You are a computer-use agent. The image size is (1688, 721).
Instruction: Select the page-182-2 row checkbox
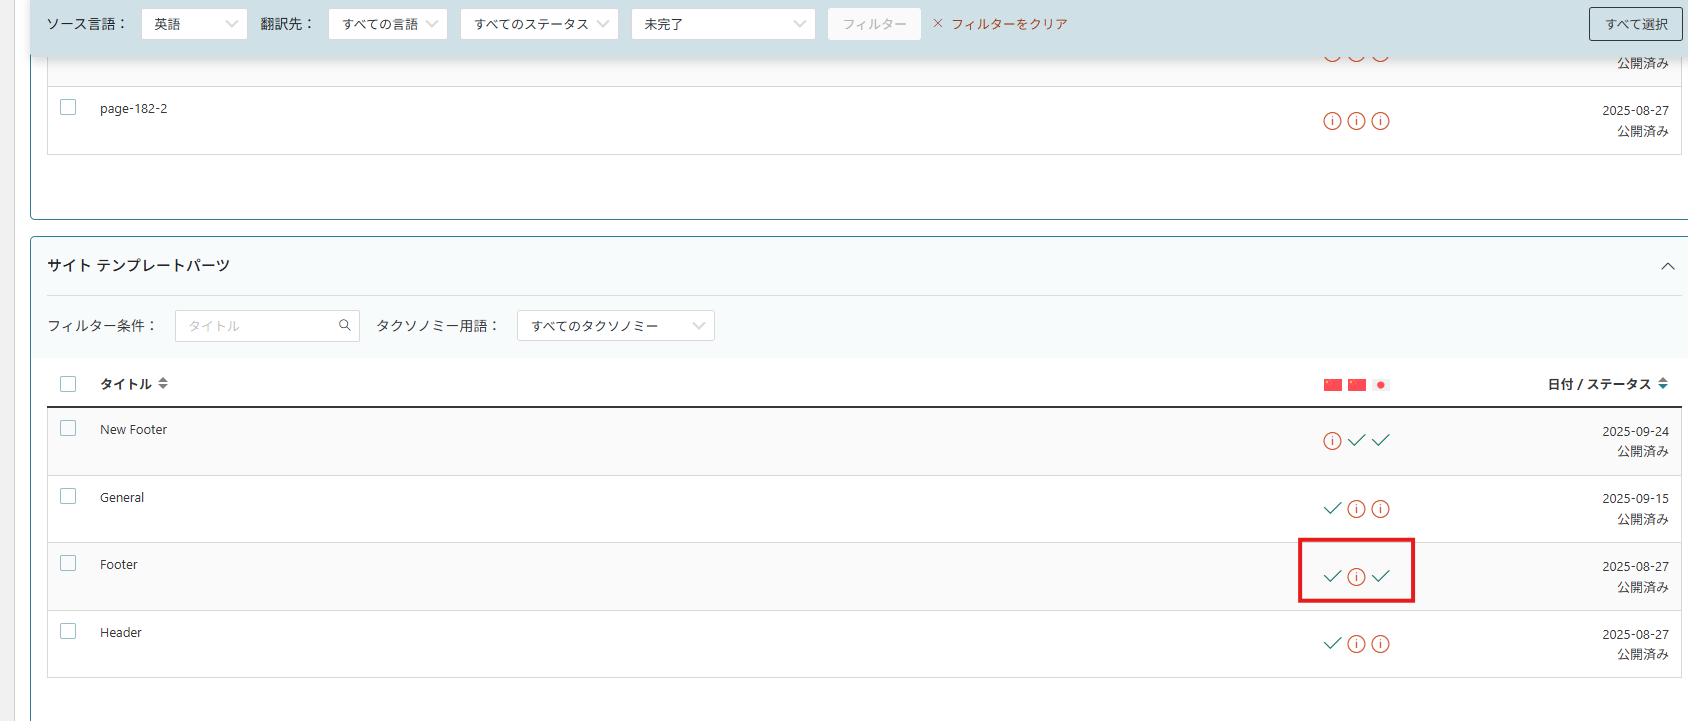coord(68,107)
